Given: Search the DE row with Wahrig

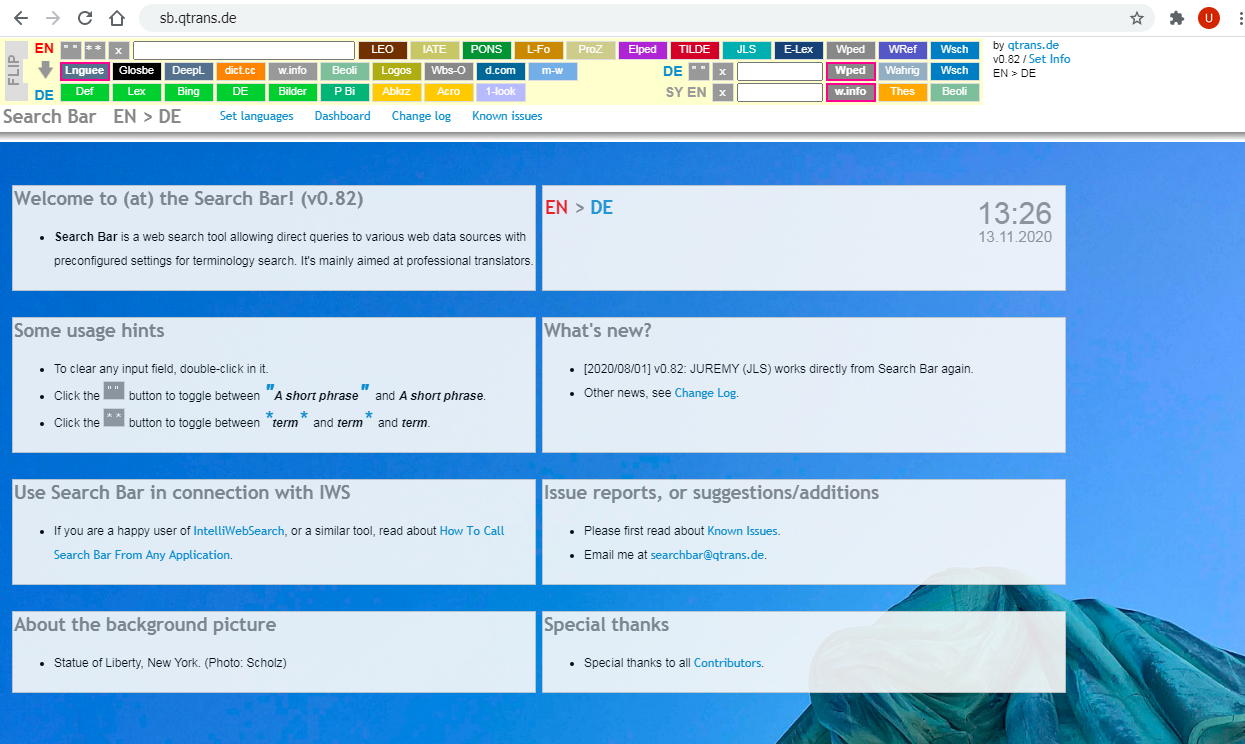Looking at the screenshot, I should (x=902, y=70).
